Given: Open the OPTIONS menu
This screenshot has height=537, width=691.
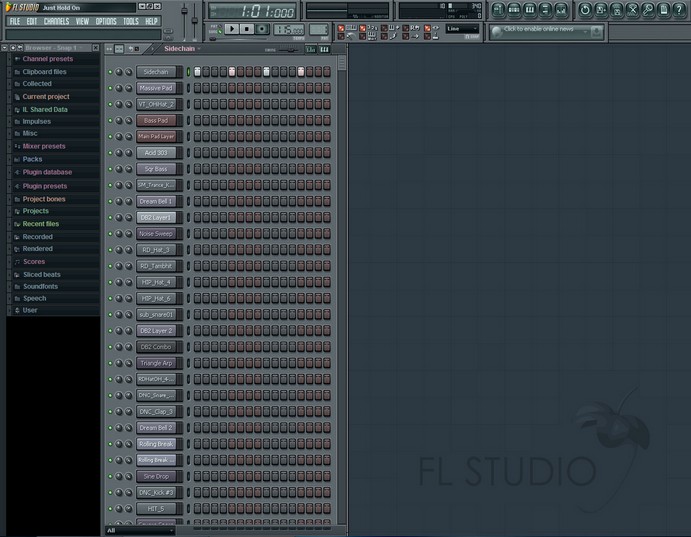Looking at the screenshot, I should (106, 21).
